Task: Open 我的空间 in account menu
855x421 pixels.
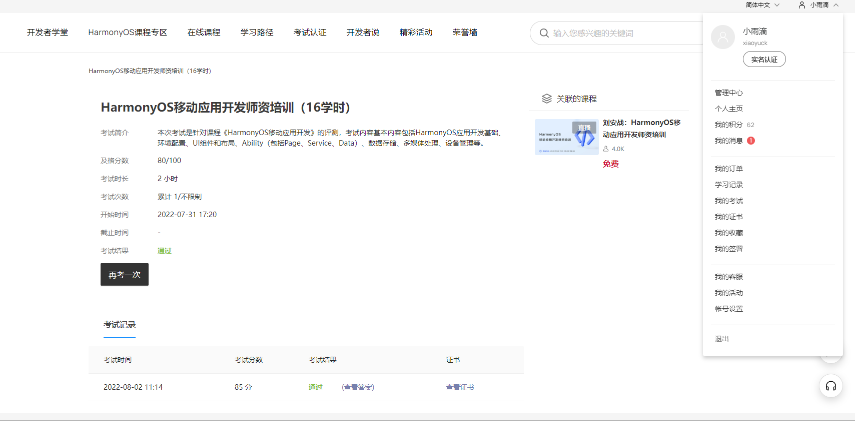Action: coord(728,249)
